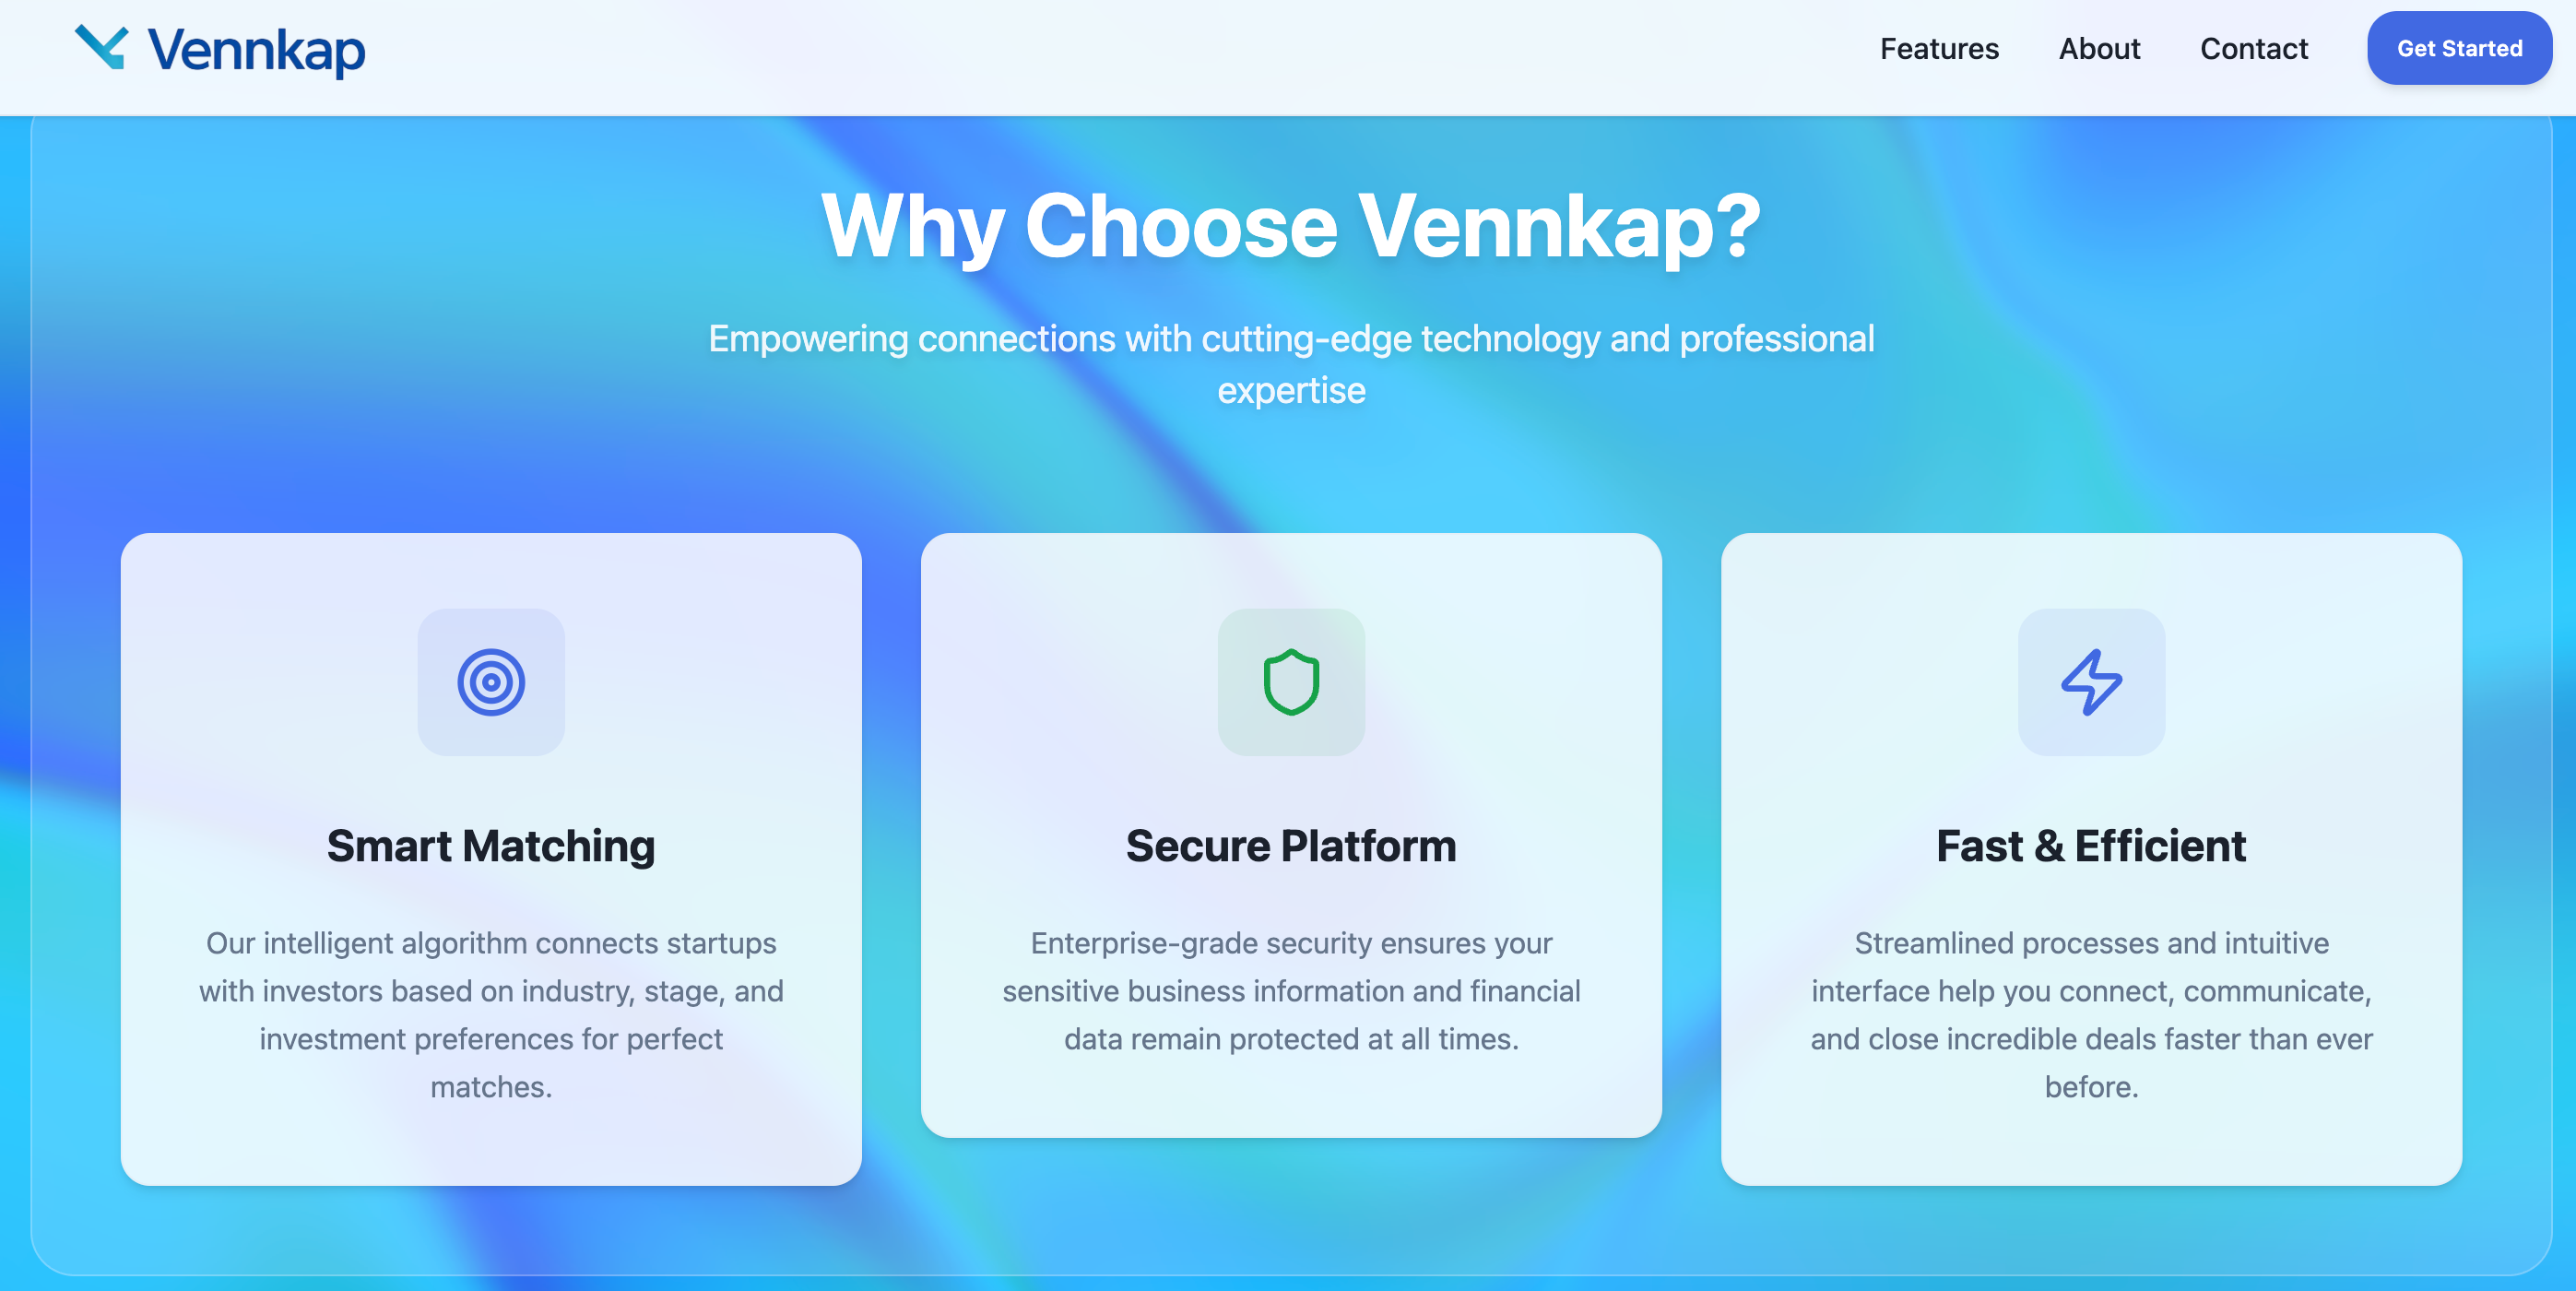Click the Vennkap chevron logo icon
The height and width of the screenshot is (1291, 2576).
coord(101,47)
